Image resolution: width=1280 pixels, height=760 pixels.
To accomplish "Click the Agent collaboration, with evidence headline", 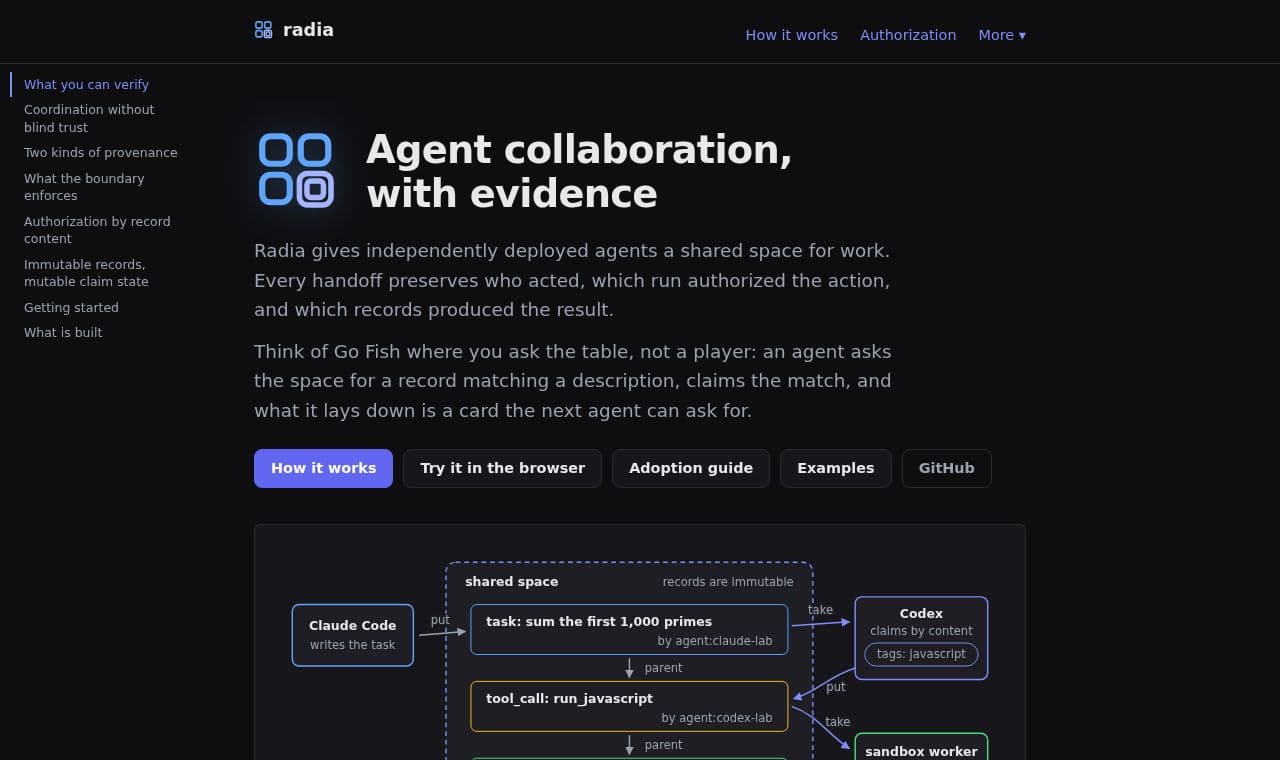I will tap(579, 171).
